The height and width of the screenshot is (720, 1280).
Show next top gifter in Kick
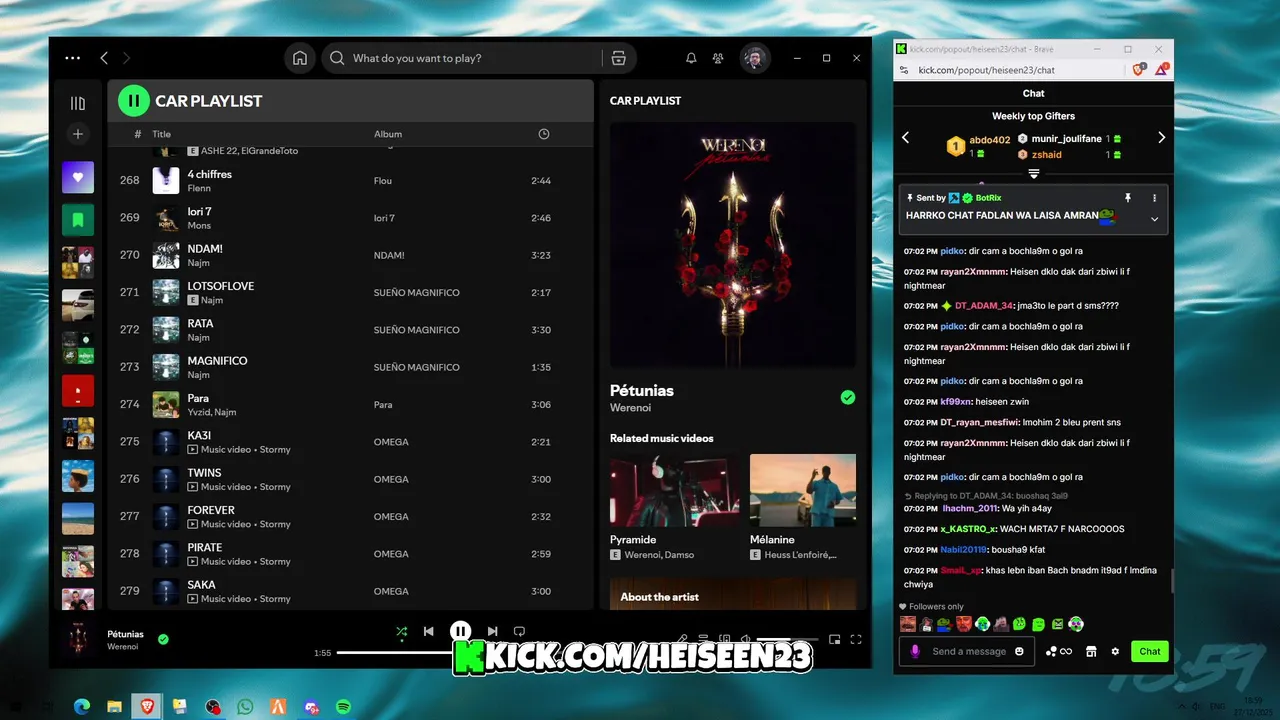(1161, 137)
